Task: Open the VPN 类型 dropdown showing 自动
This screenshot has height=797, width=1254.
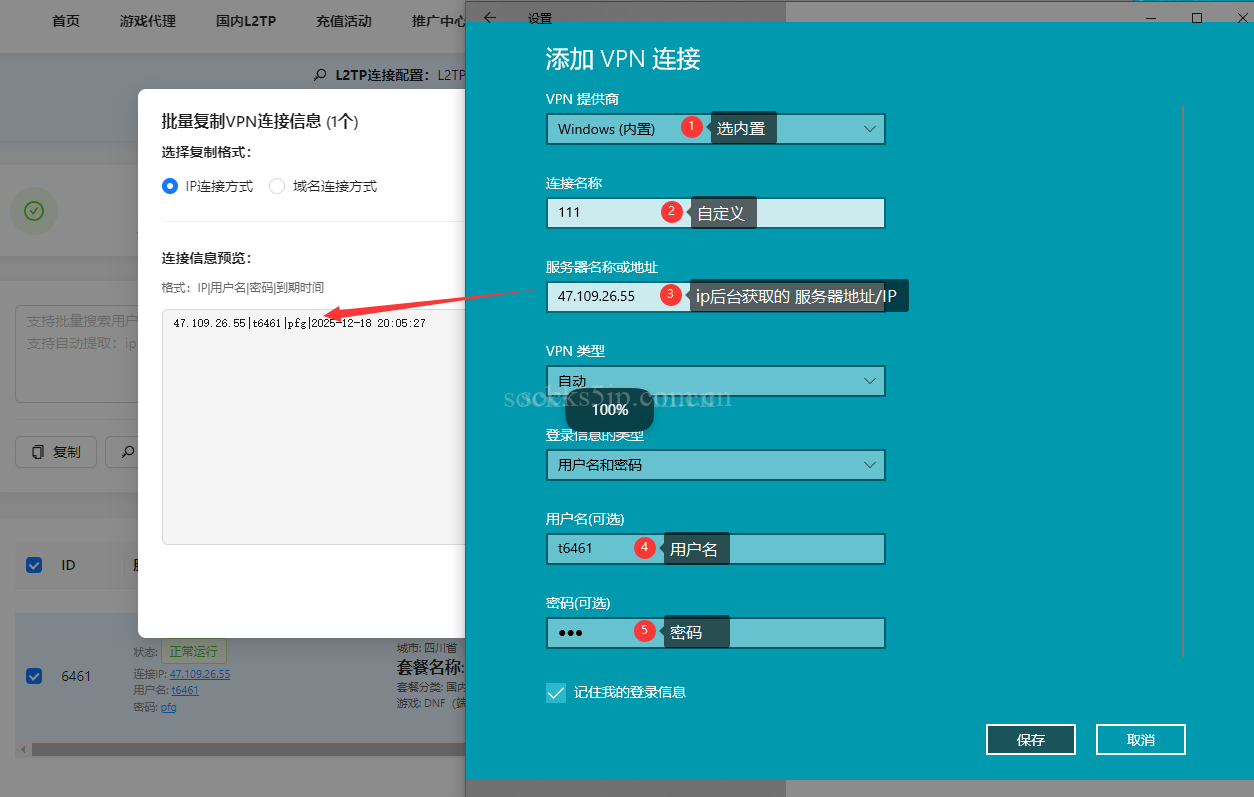Action: (716, 381)
